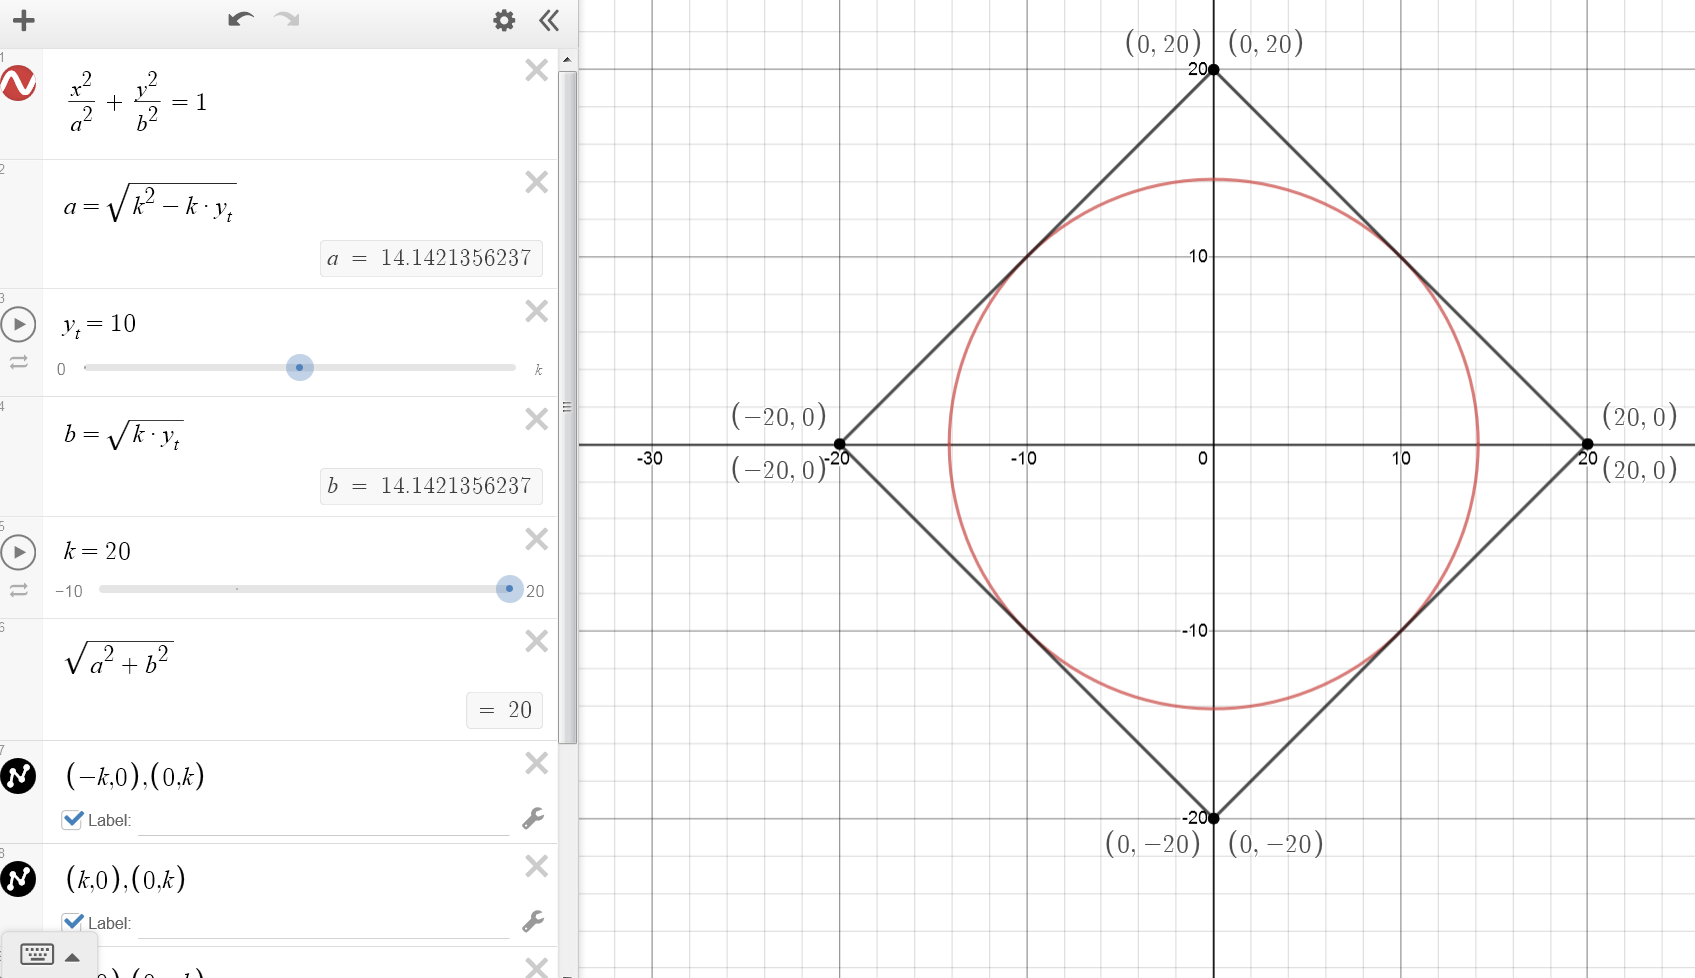Click the k slider lower bound -10

pos(69,591)
